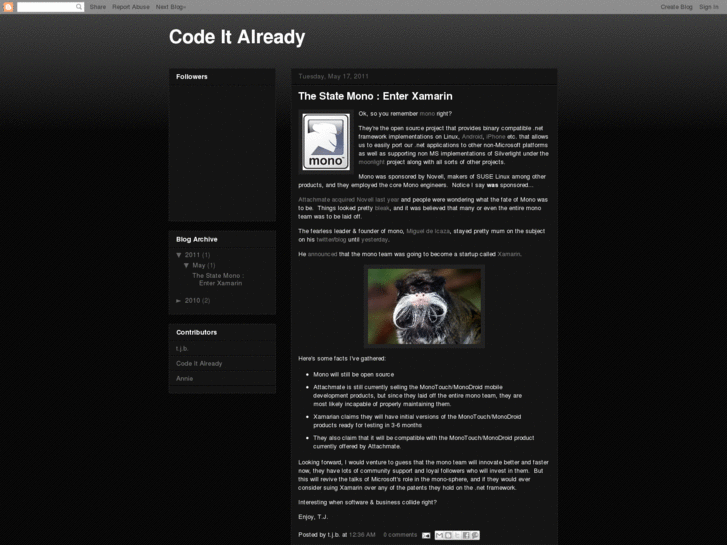The width and height of the screenshot is (727, 545).
Task: Follow the 'yesterday' link
Action: pyautogui.click(x=374, y=240)
